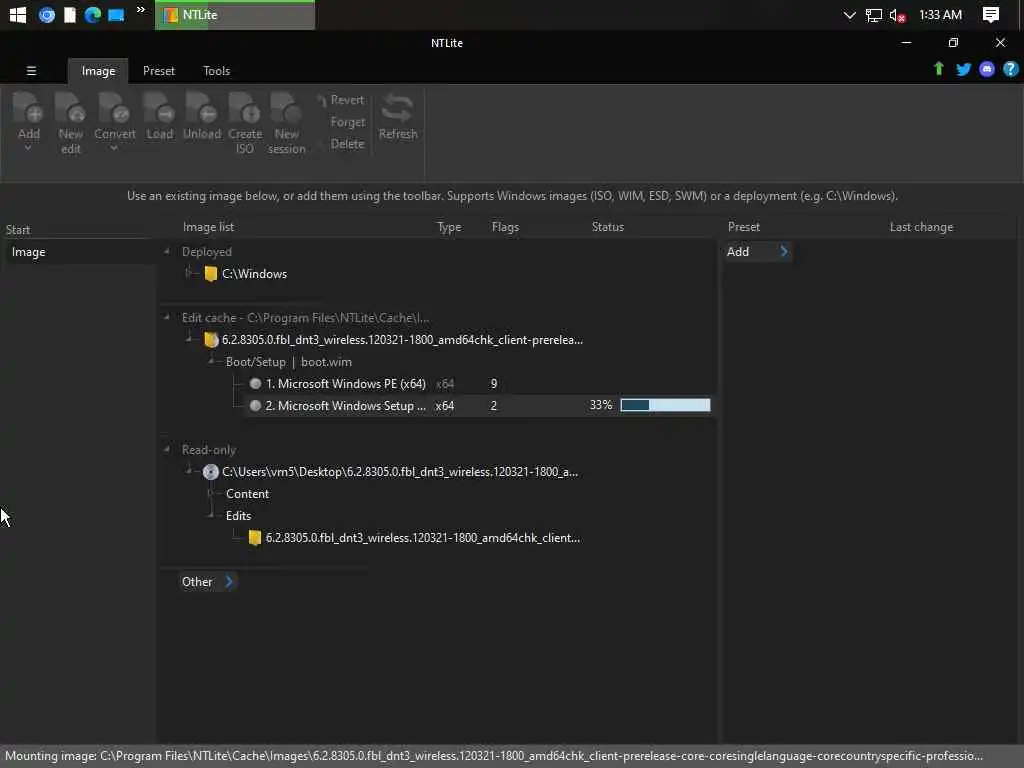Click the Create ISO toolbar icon

click(x=244, y=108)
